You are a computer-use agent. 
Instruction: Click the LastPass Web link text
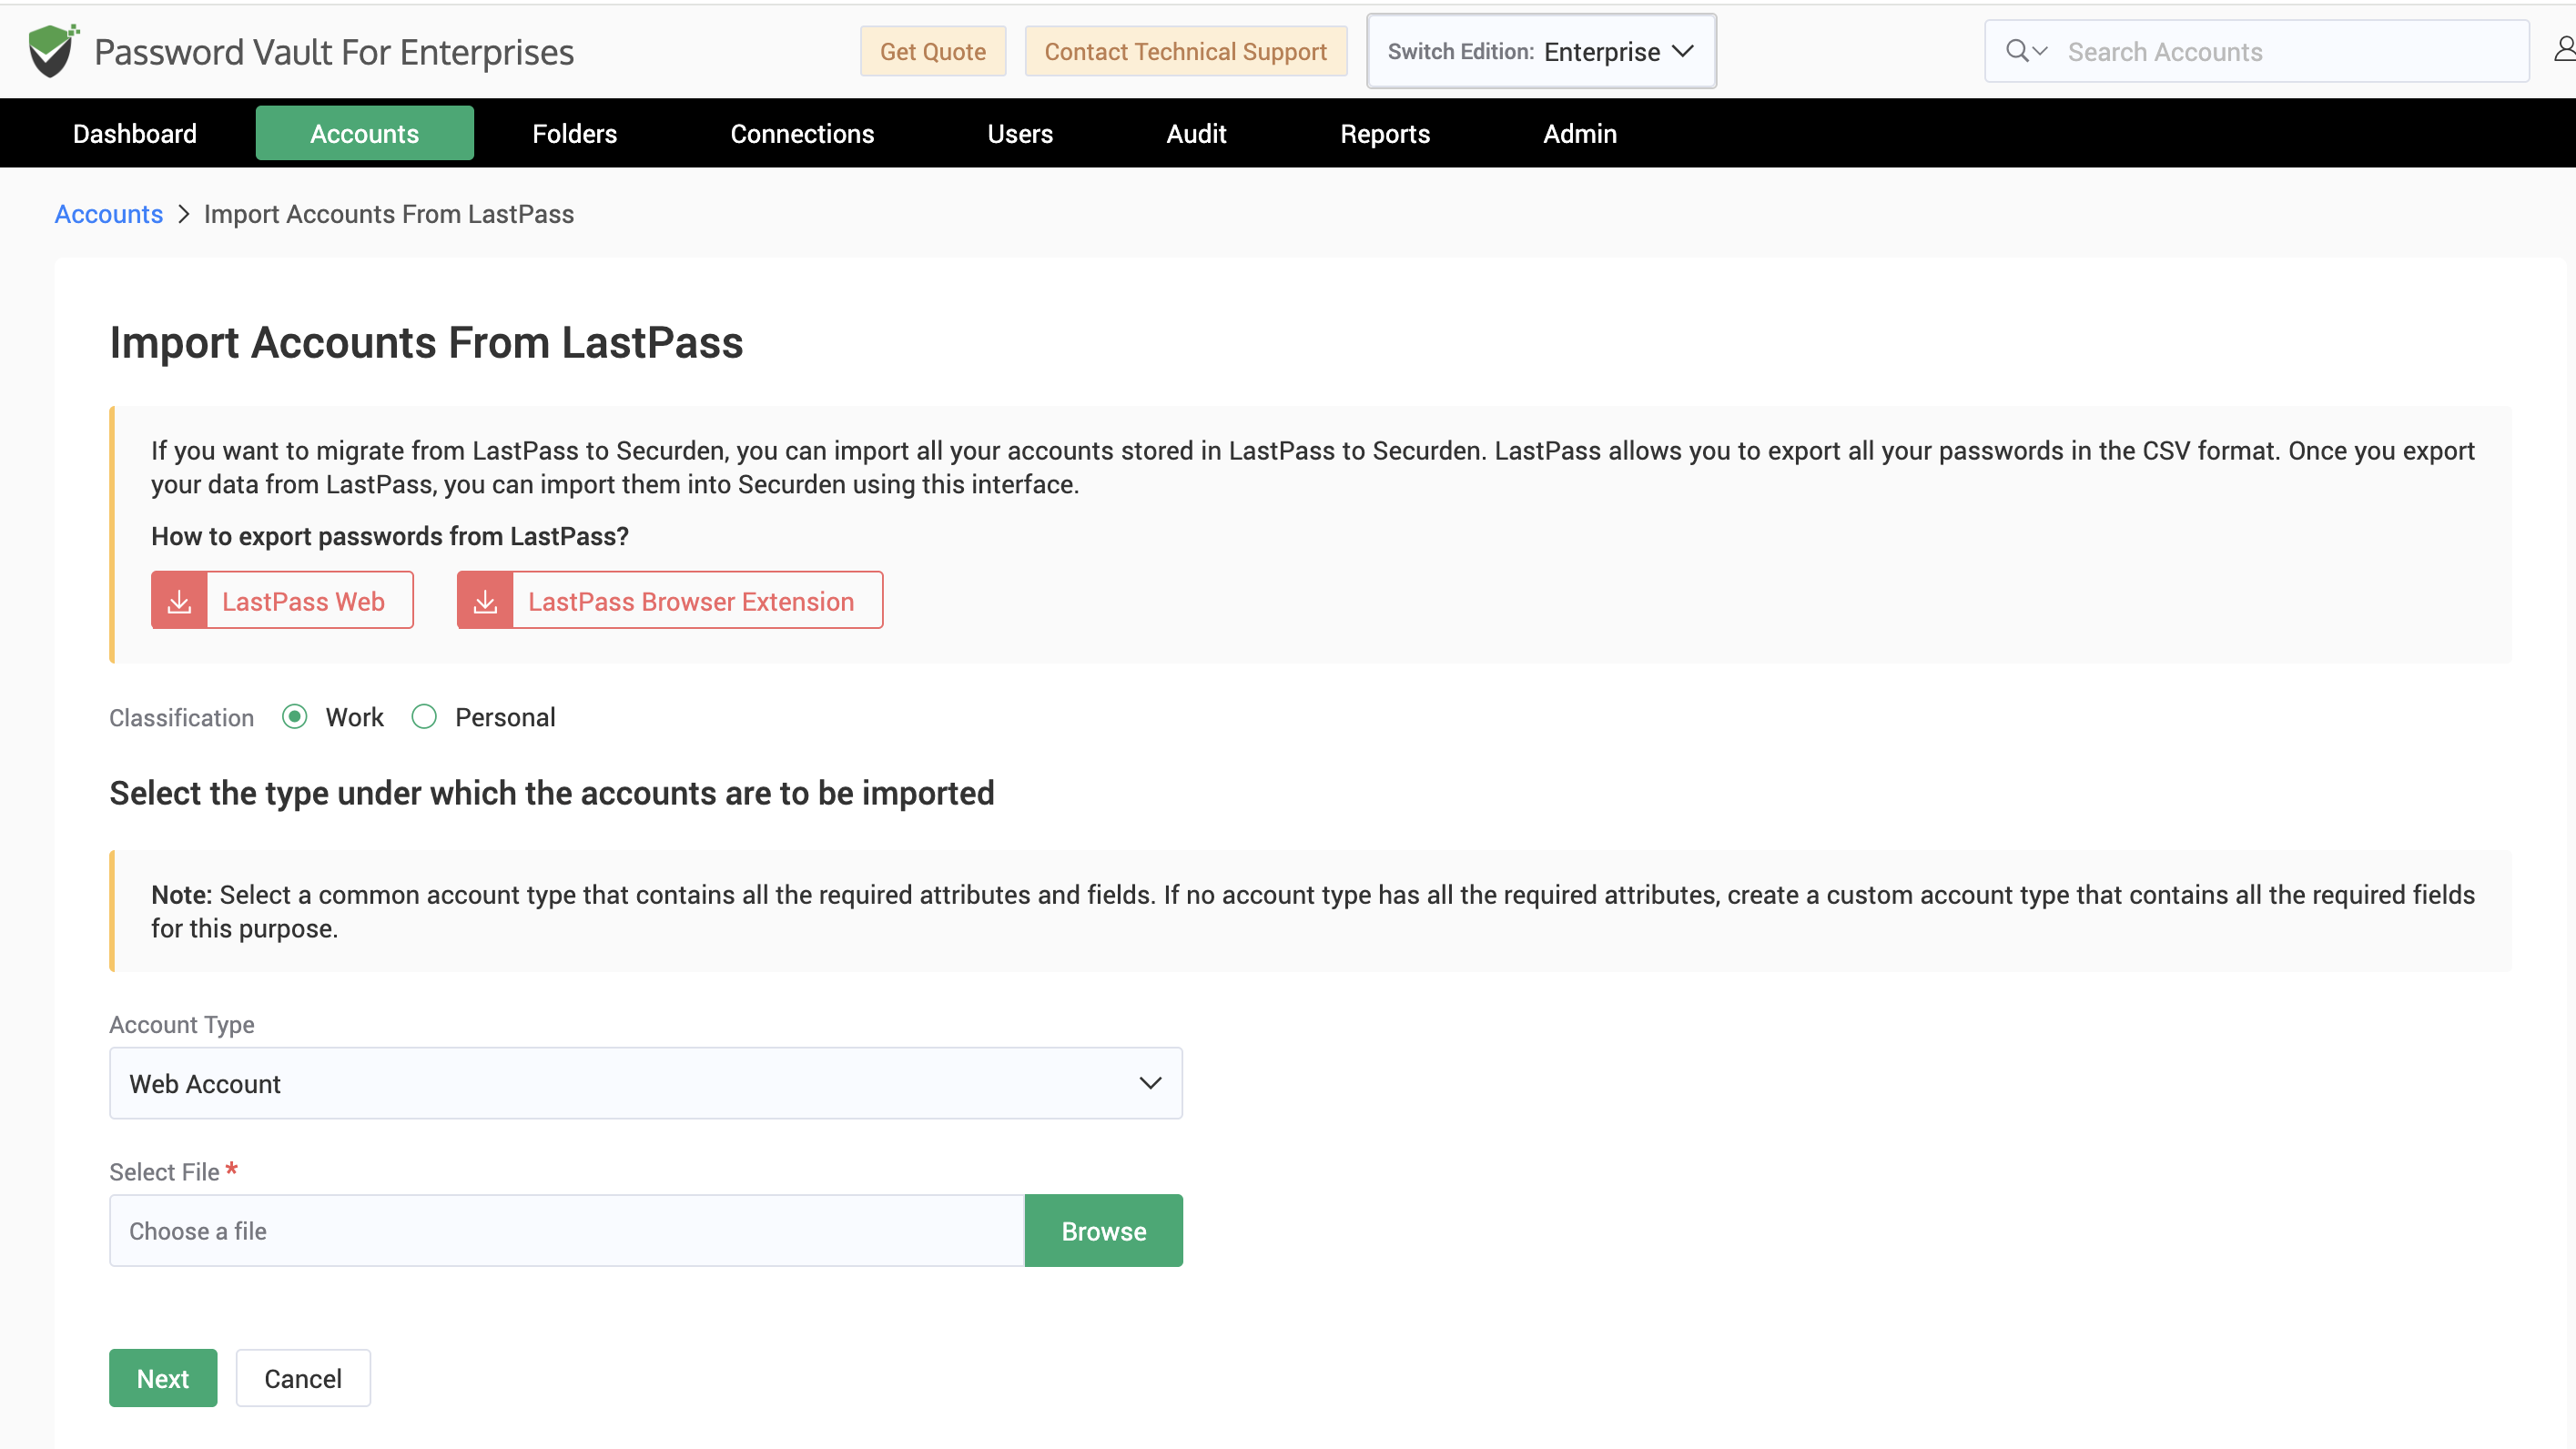tap(303, 601)
